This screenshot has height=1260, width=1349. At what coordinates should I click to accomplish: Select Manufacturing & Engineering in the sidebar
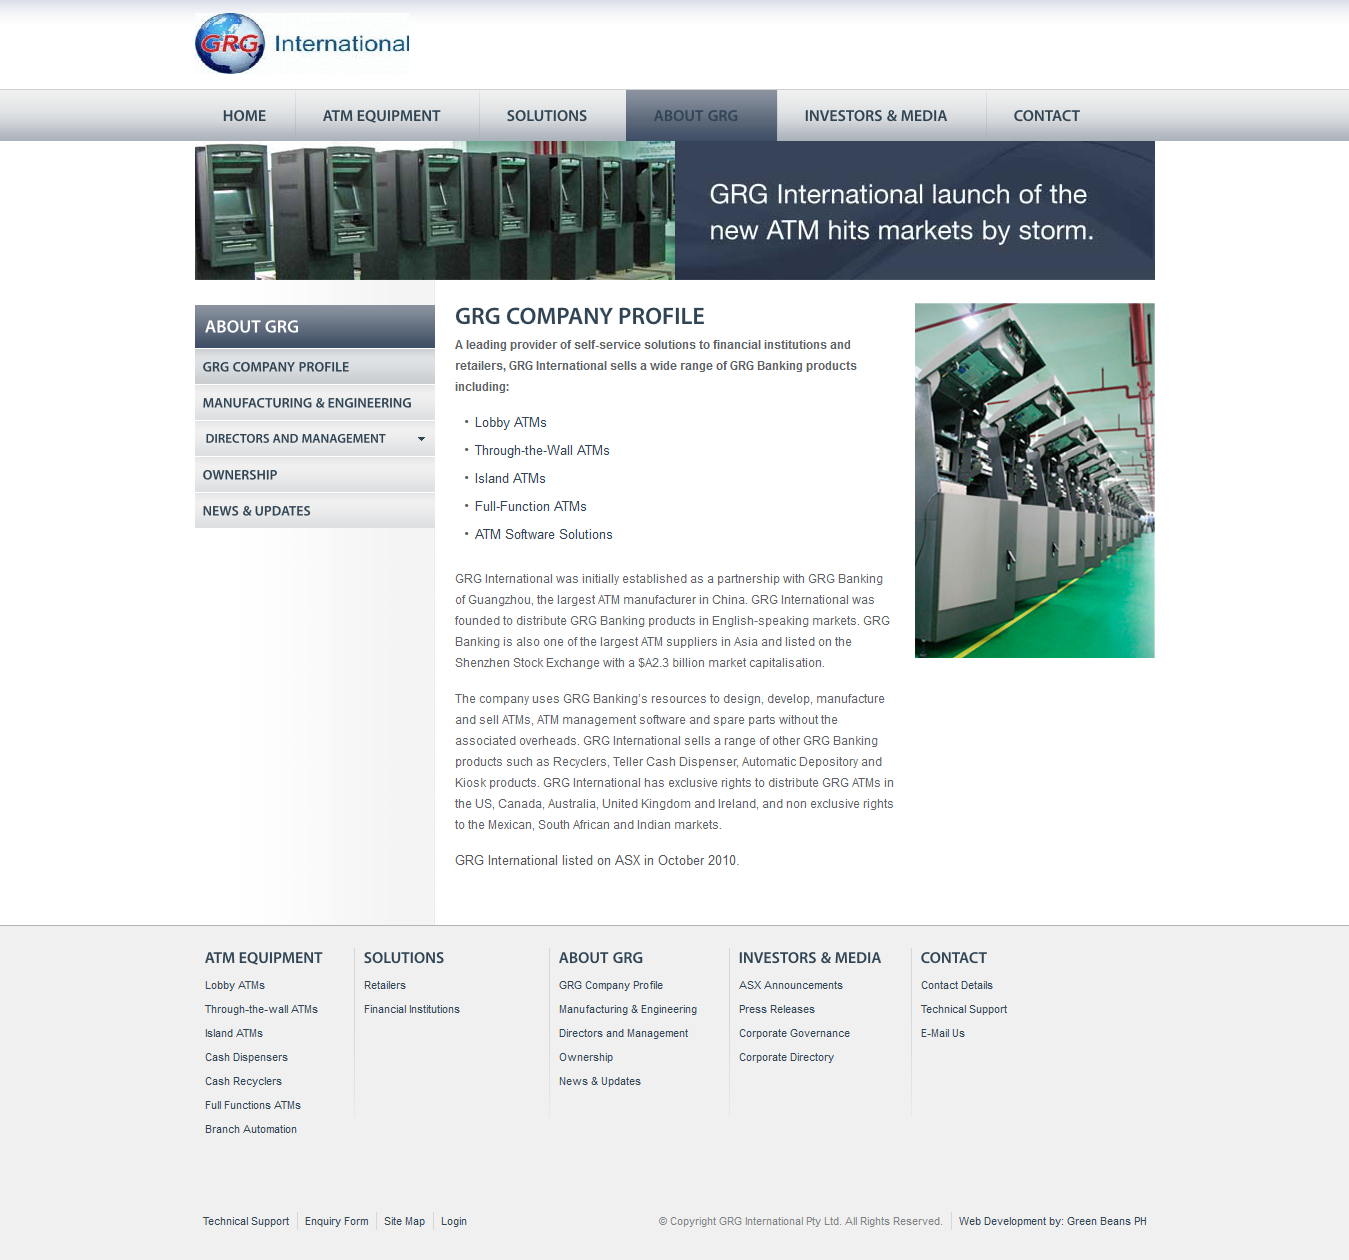click(x=307, y=403)
